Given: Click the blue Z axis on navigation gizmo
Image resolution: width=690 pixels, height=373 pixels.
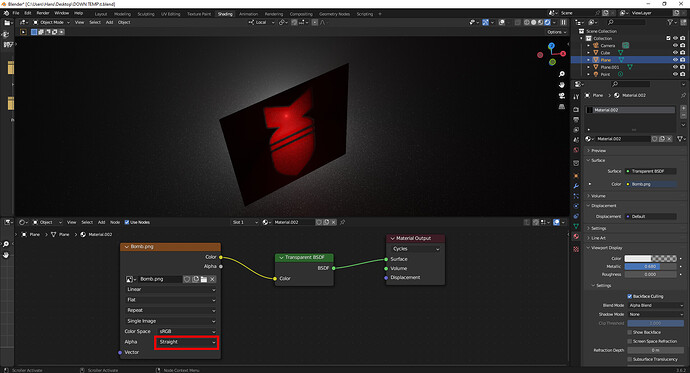Looking at the screenshot, I should [x=551, y=45].
